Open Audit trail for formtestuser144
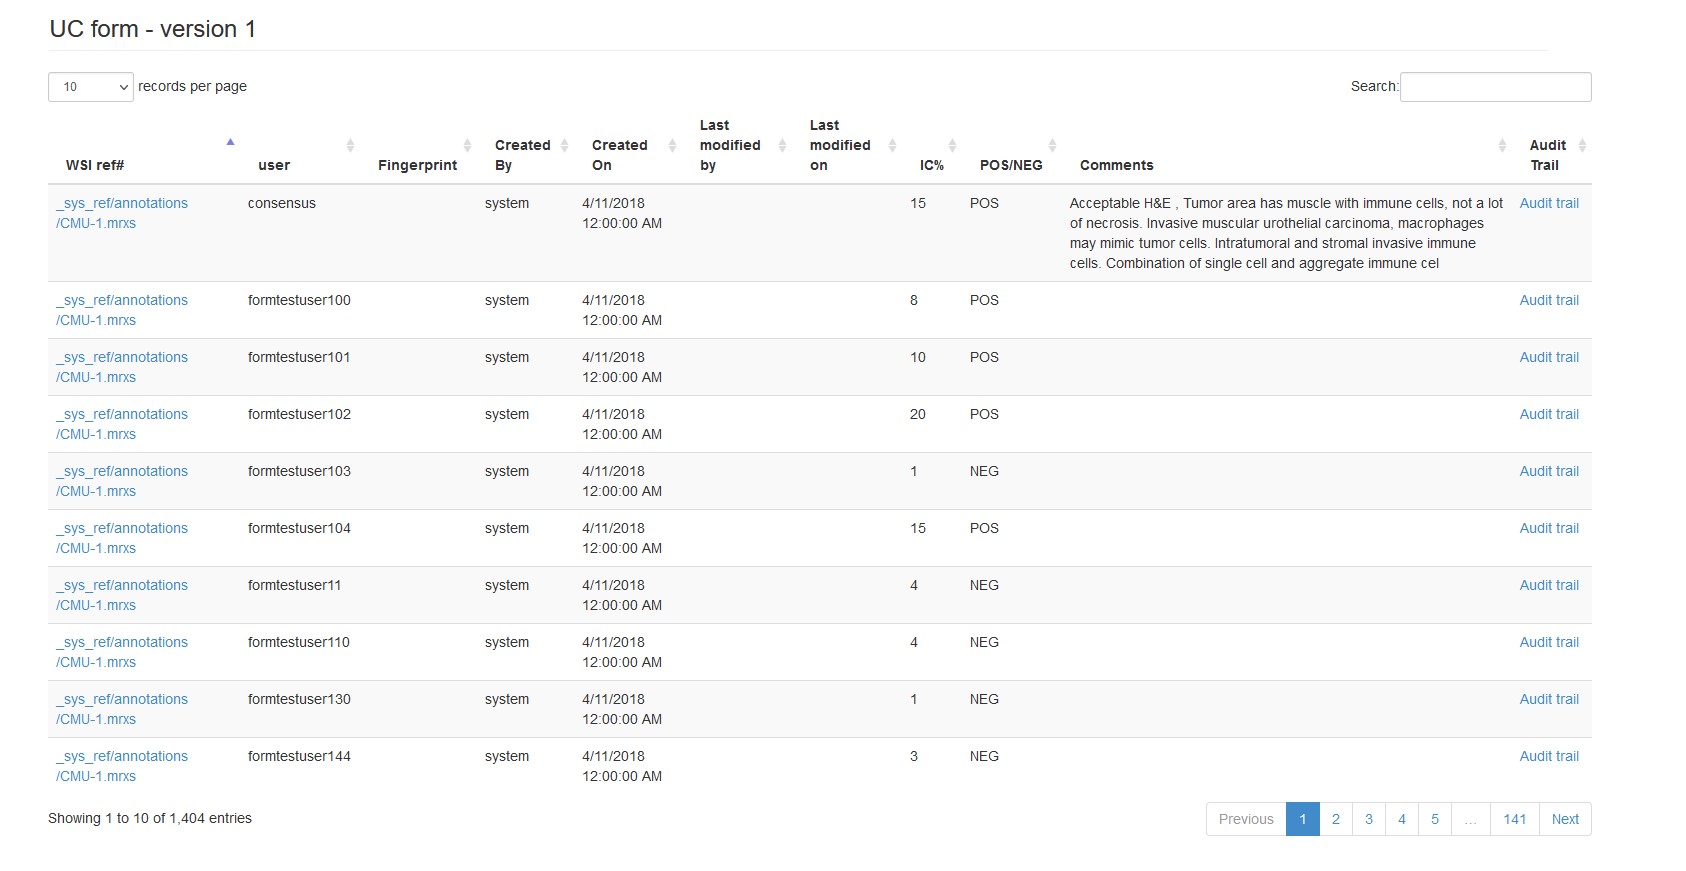Image resolution: width=1686 pixels, height=871 pixels. click(1549, 756)
